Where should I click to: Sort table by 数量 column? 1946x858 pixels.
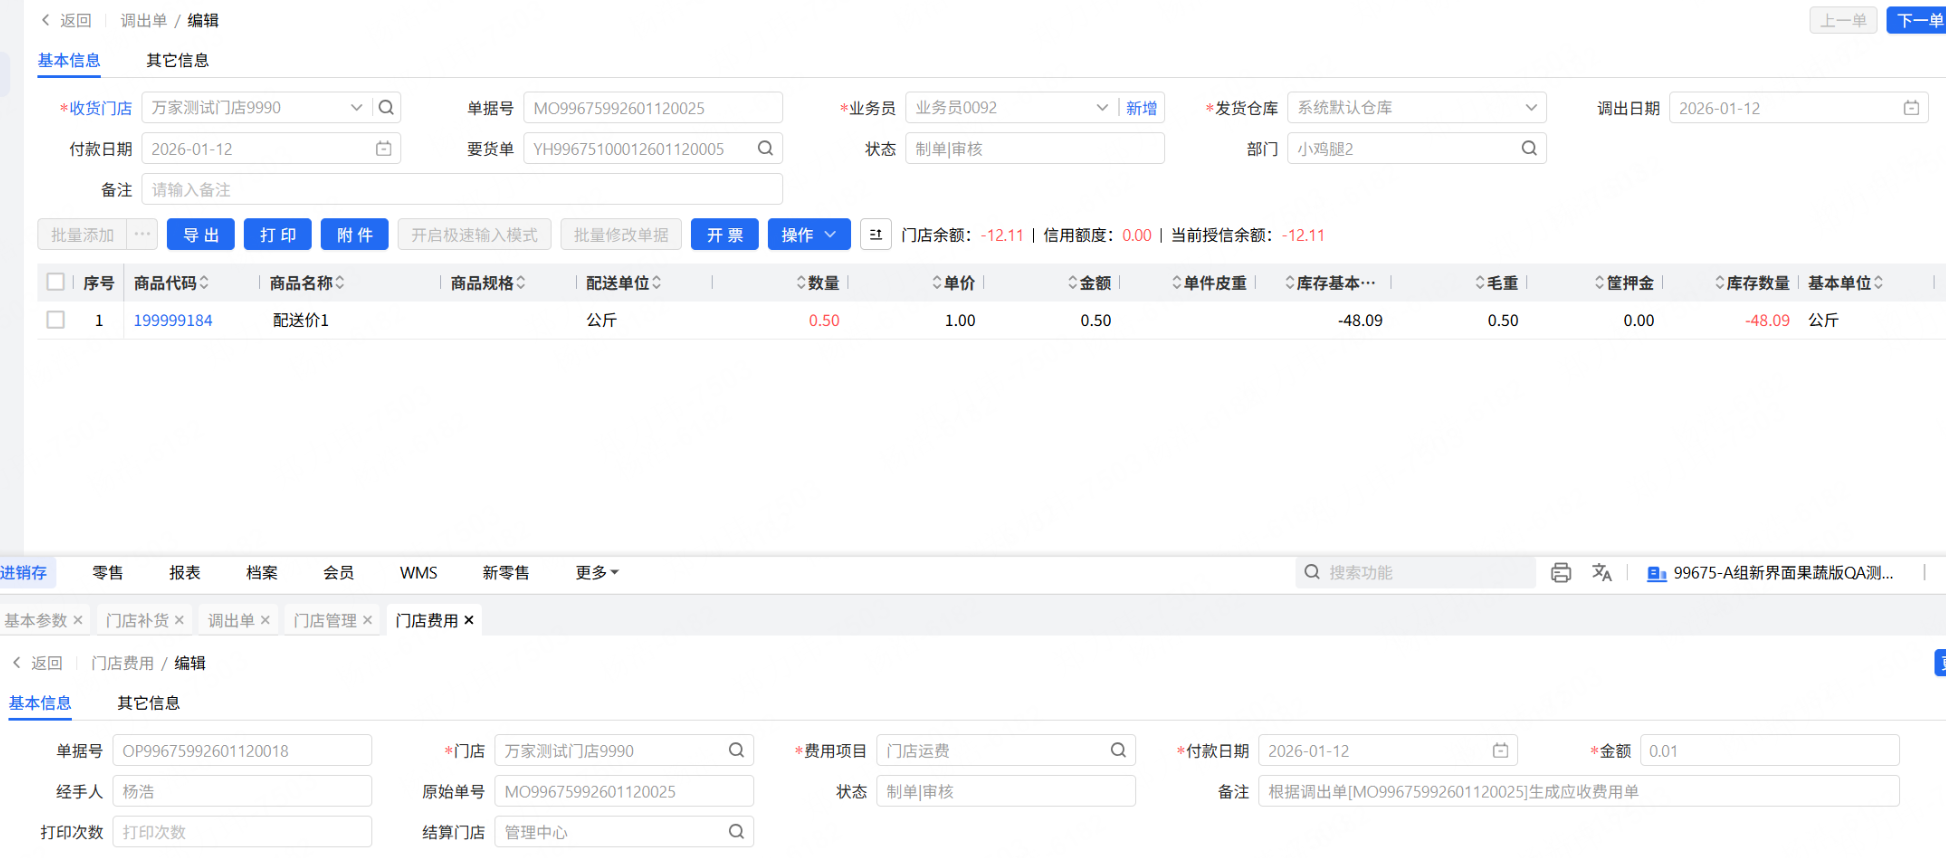tap(801, 283)
